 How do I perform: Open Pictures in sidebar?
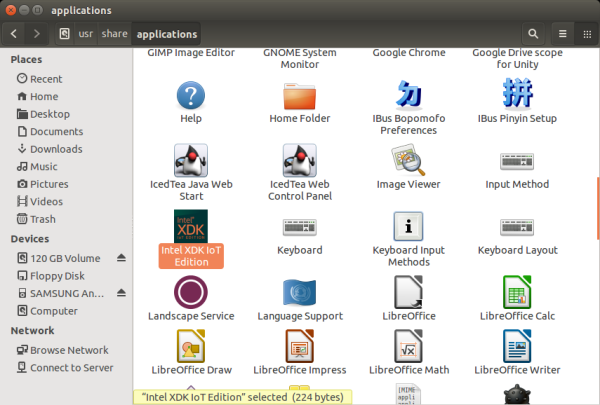point(43,184)
